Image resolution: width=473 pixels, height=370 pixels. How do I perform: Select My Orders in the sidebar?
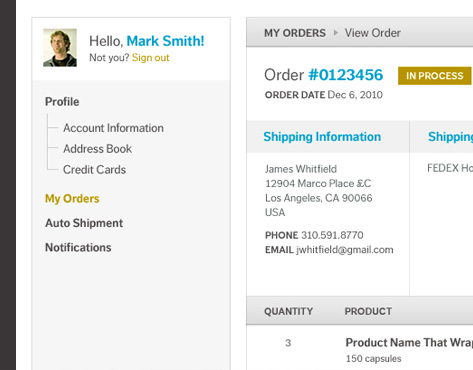point(72,199)
